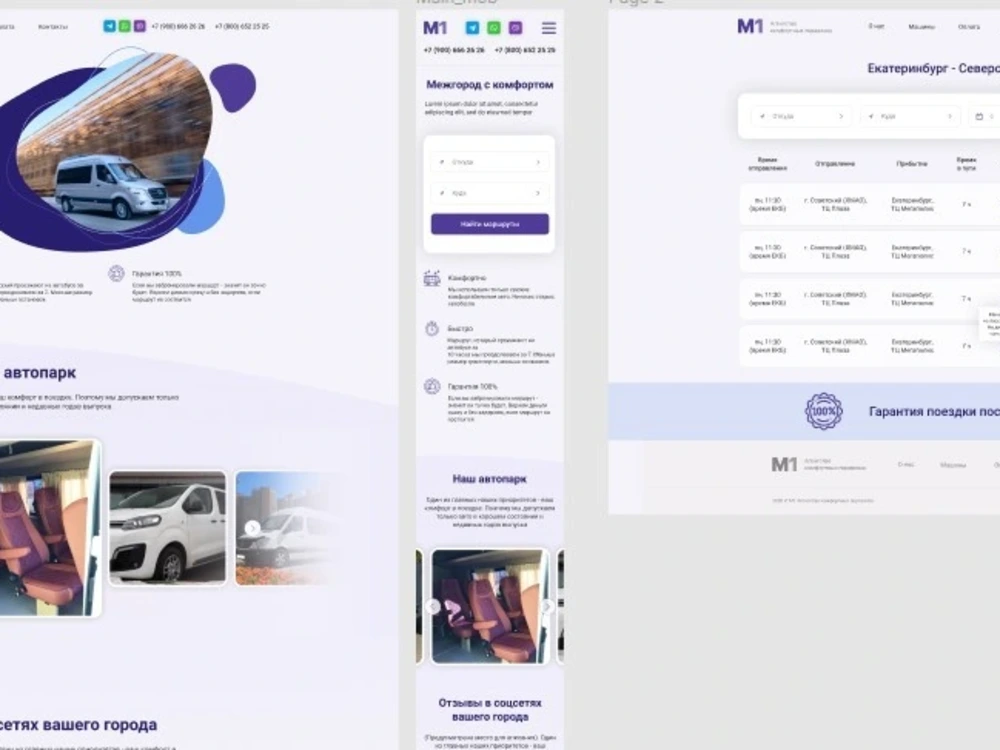
Task: Open the hamburger menu in mobile mockup
Action: 548,27
